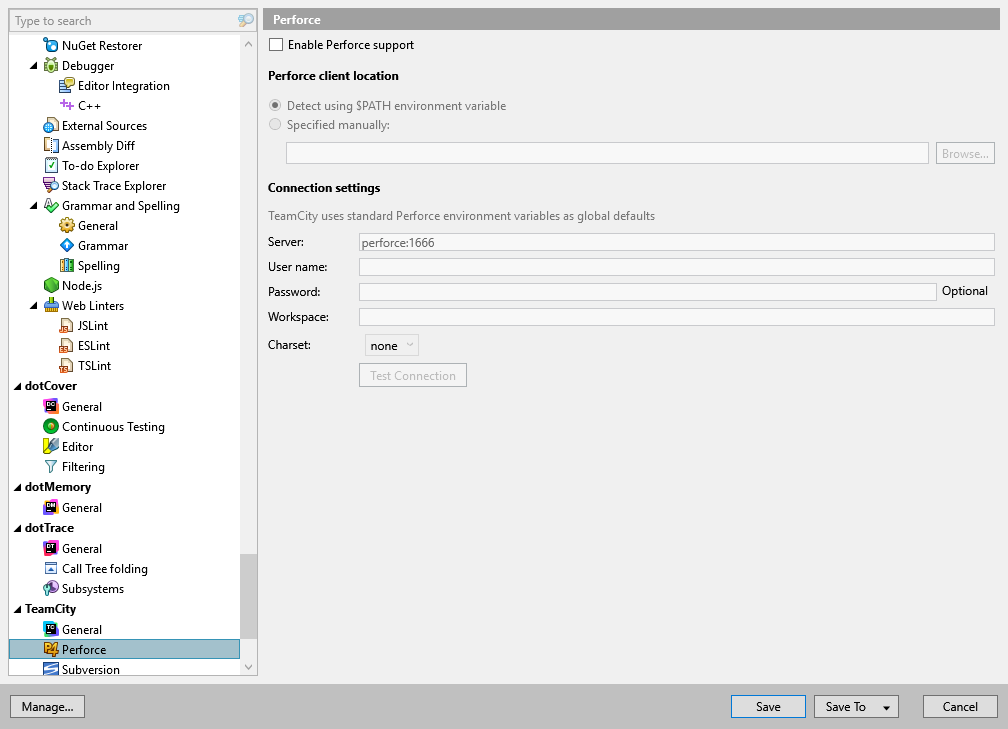The width and height of the screenshot is (1008, 729).
Task: Select the Node.js settings icon
Action: click(50, 285)
